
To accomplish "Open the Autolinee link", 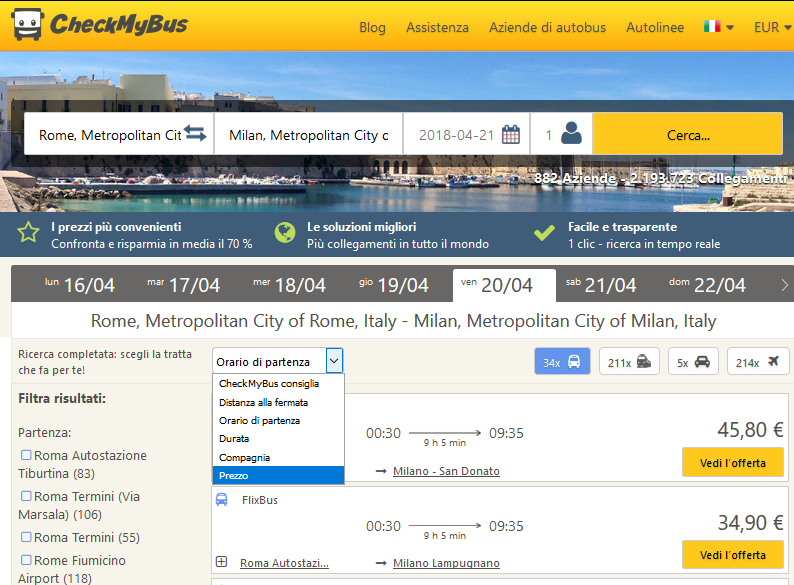I will point(655,27).
